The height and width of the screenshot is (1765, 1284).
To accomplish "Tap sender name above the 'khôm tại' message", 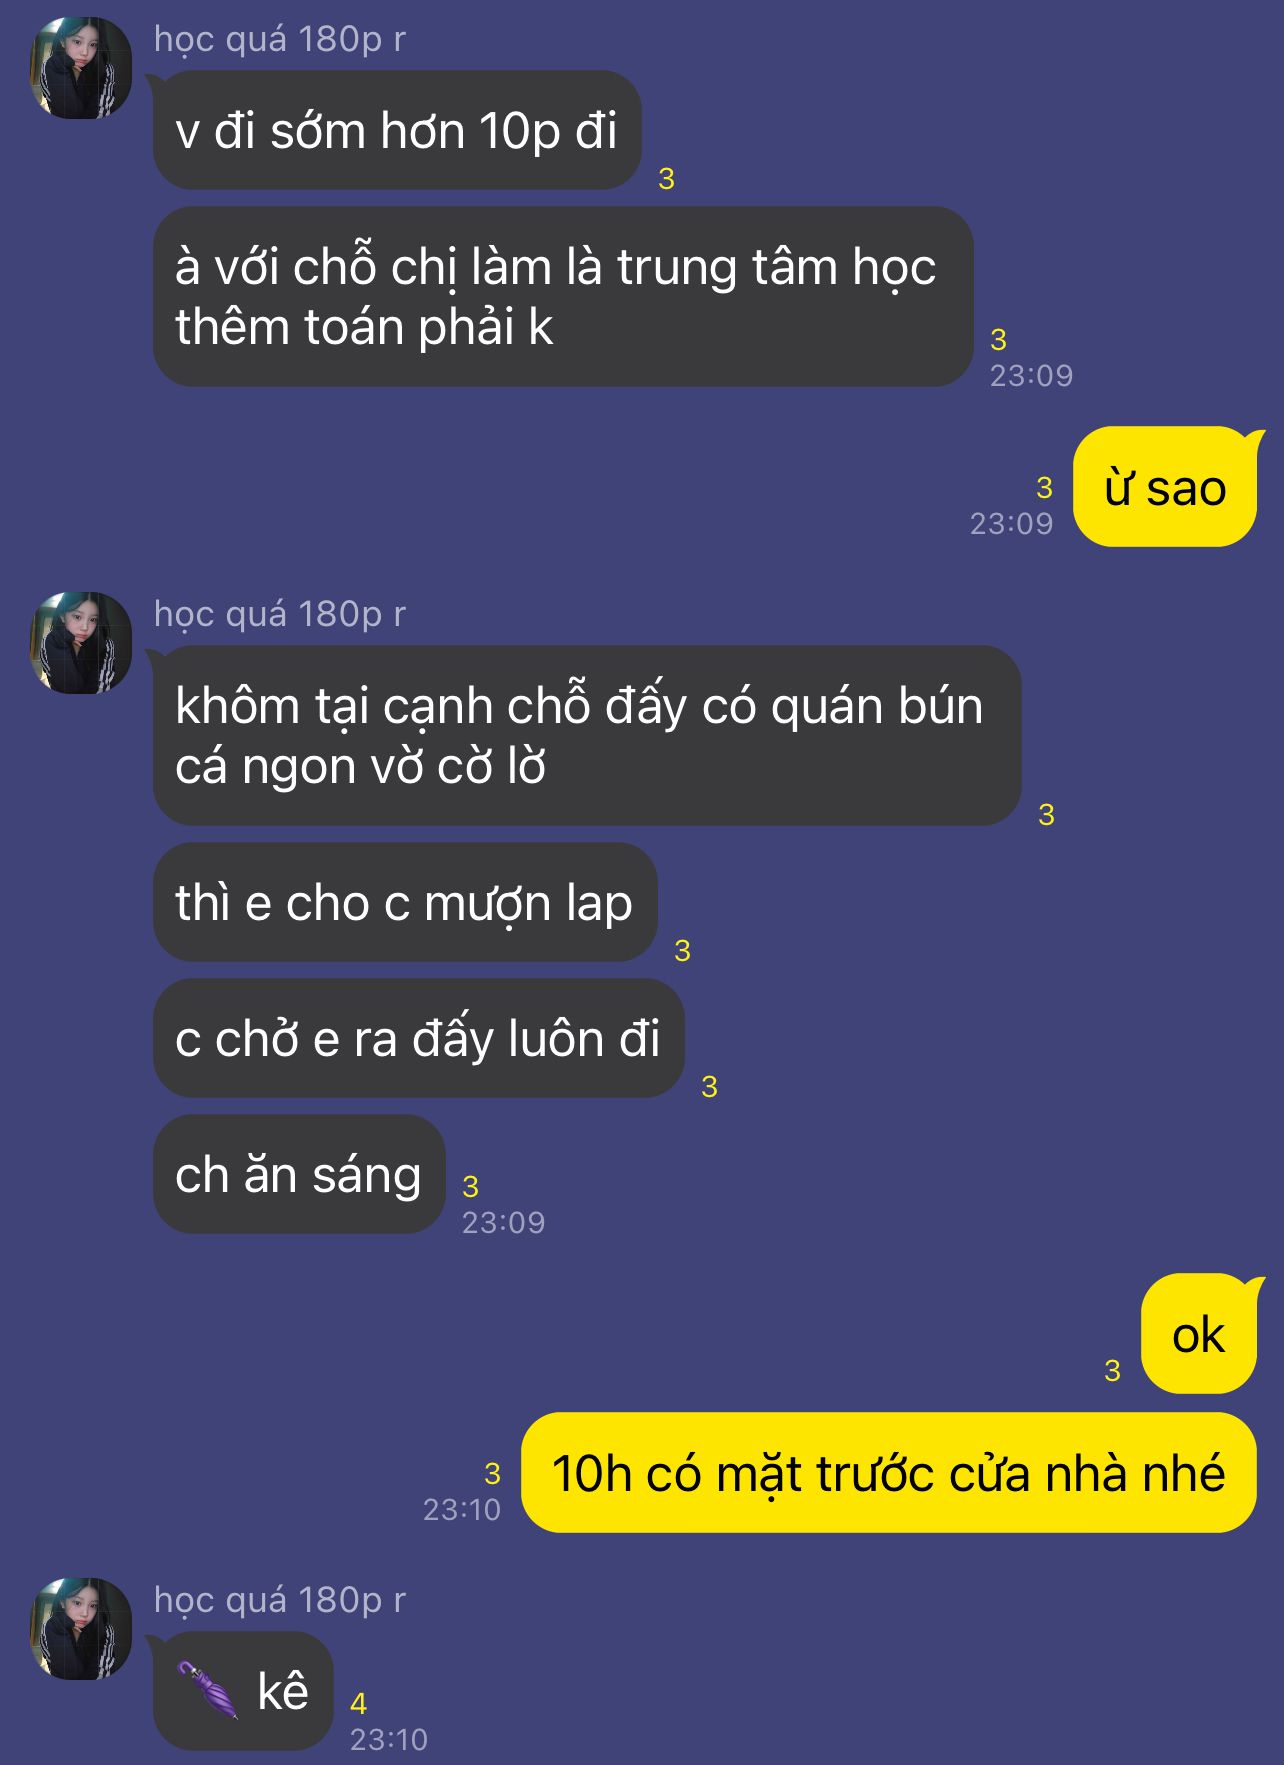I will pyautogui.click(x=280, y=614).
